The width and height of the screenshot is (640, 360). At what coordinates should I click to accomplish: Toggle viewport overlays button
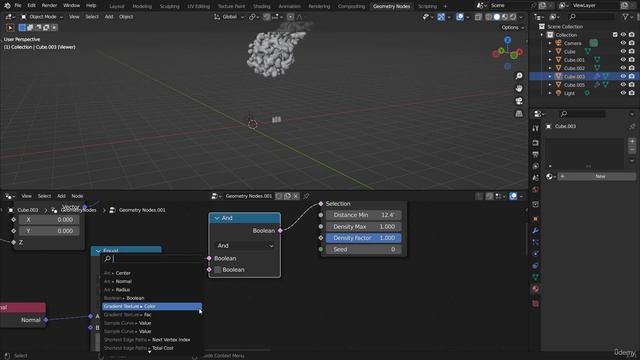pos(460,17)
